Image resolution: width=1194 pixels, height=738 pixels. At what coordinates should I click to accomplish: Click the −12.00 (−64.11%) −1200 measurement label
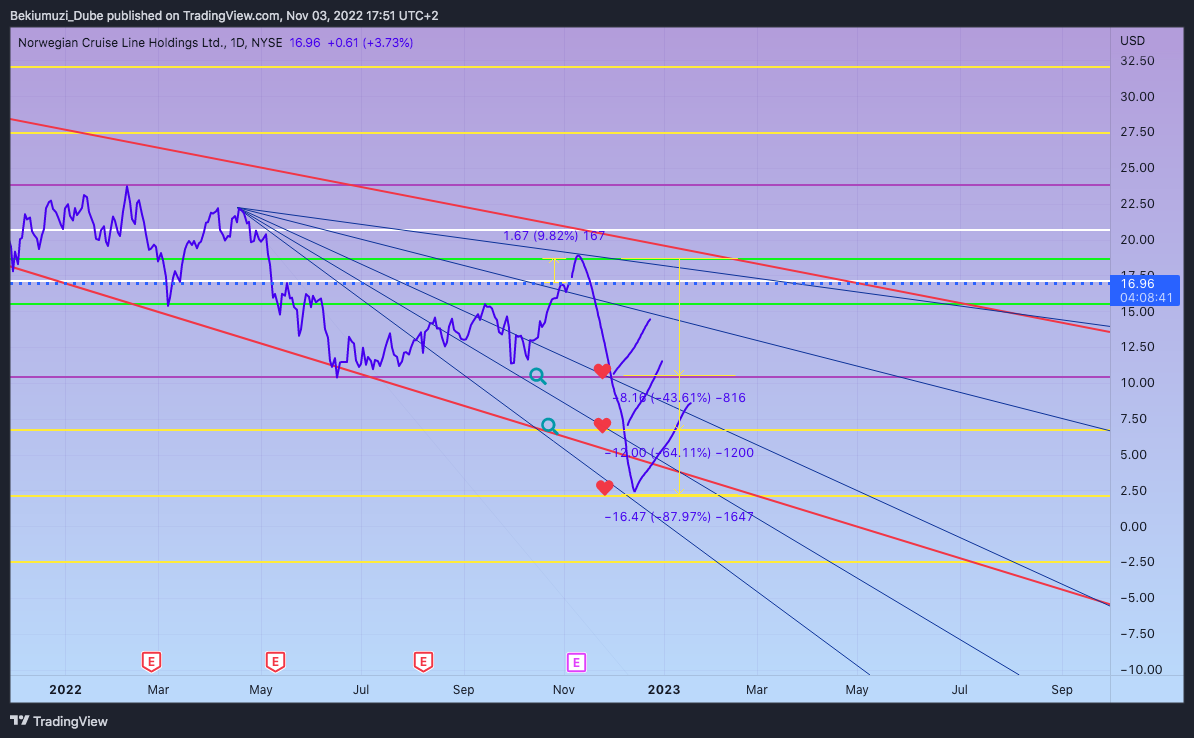pyautogui.click(x=679, y=452)
